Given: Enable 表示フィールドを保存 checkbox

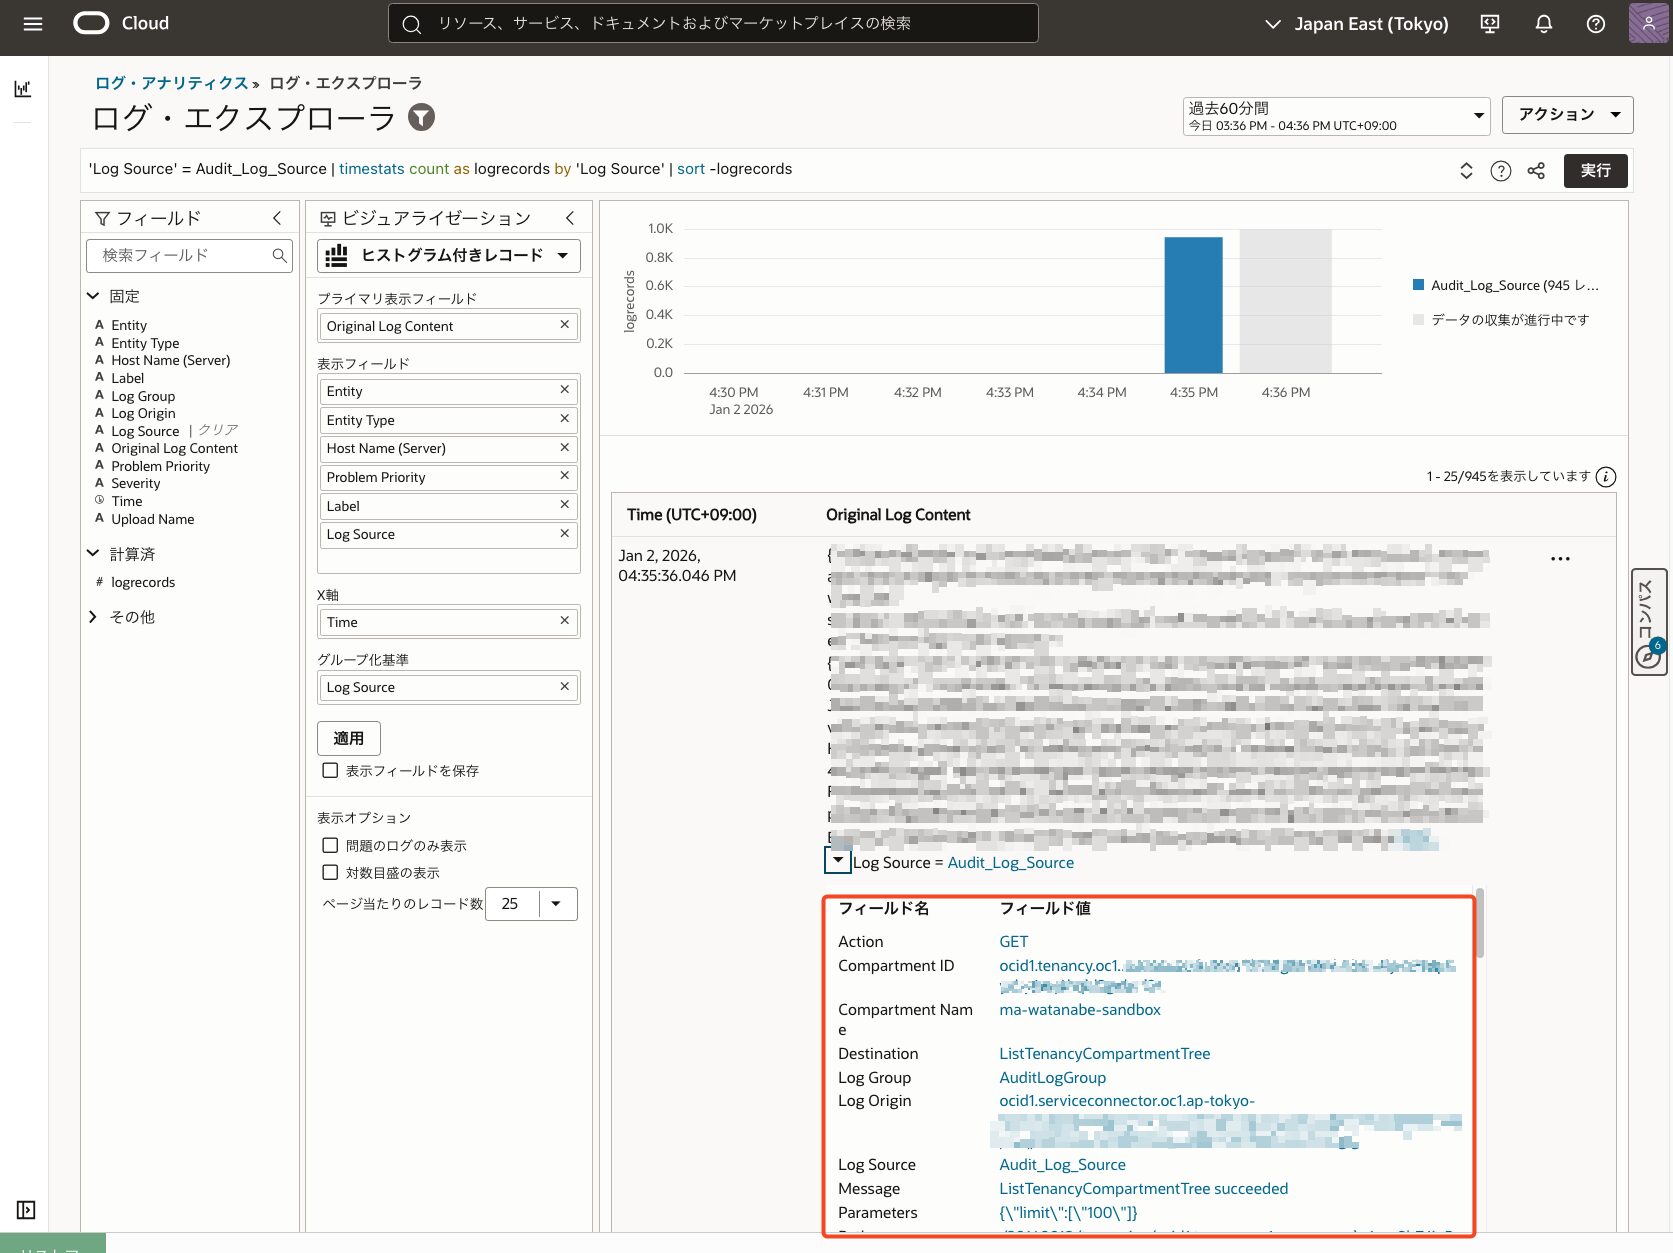Looking at the screenshot, I should (330, 770).
